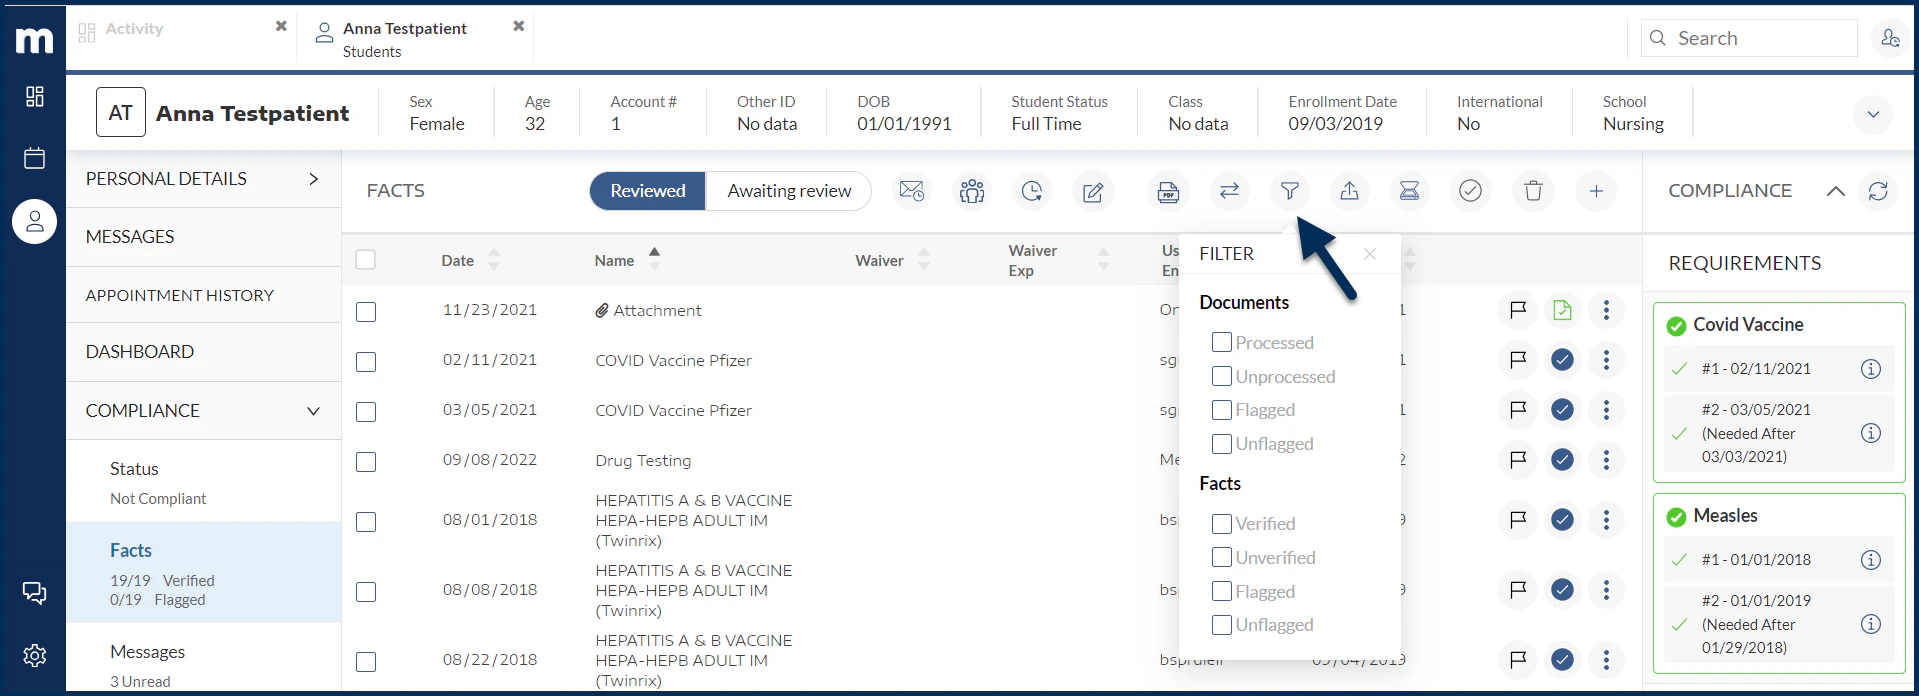Switch to the Reviewed tab
The image size is (1919, 696).
point(648,191)
